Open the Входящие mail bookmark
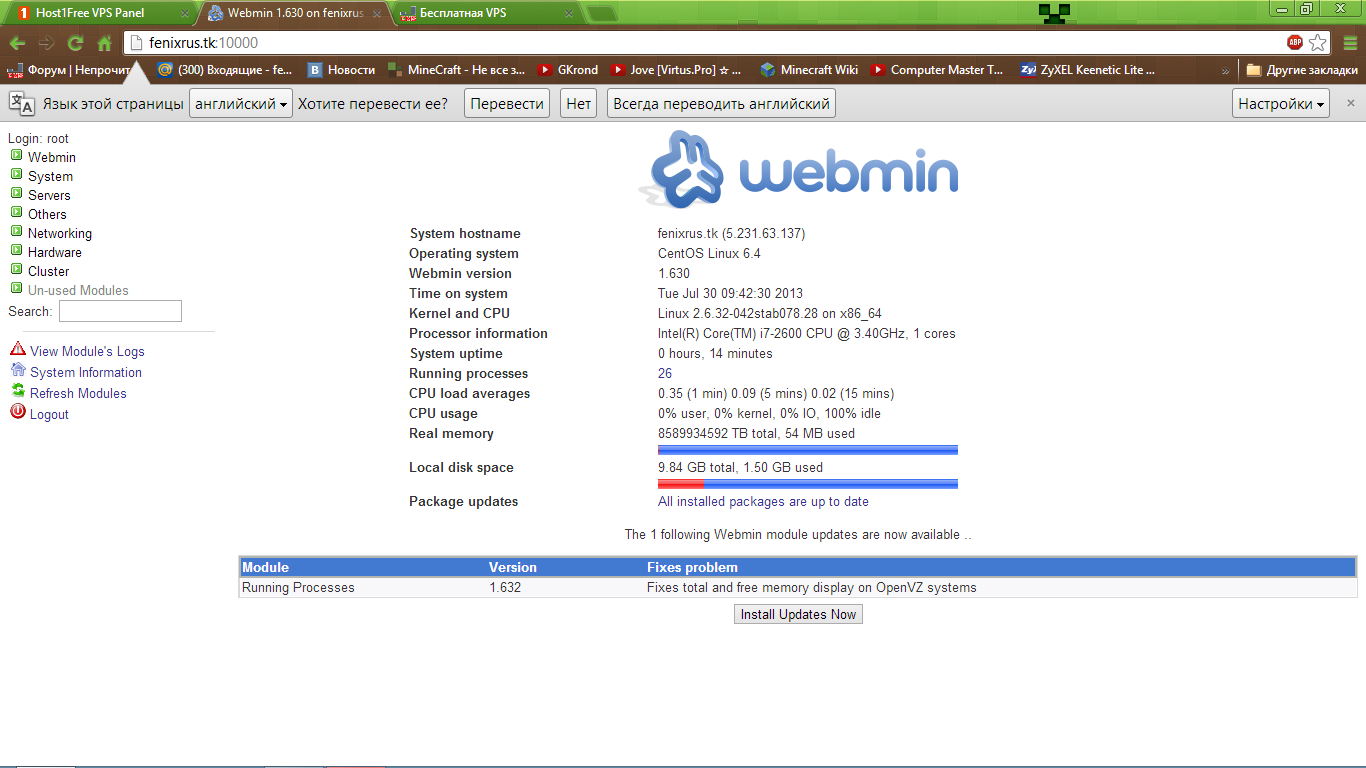This screenshot has width=1366, height=768. [x=224, y=70]
